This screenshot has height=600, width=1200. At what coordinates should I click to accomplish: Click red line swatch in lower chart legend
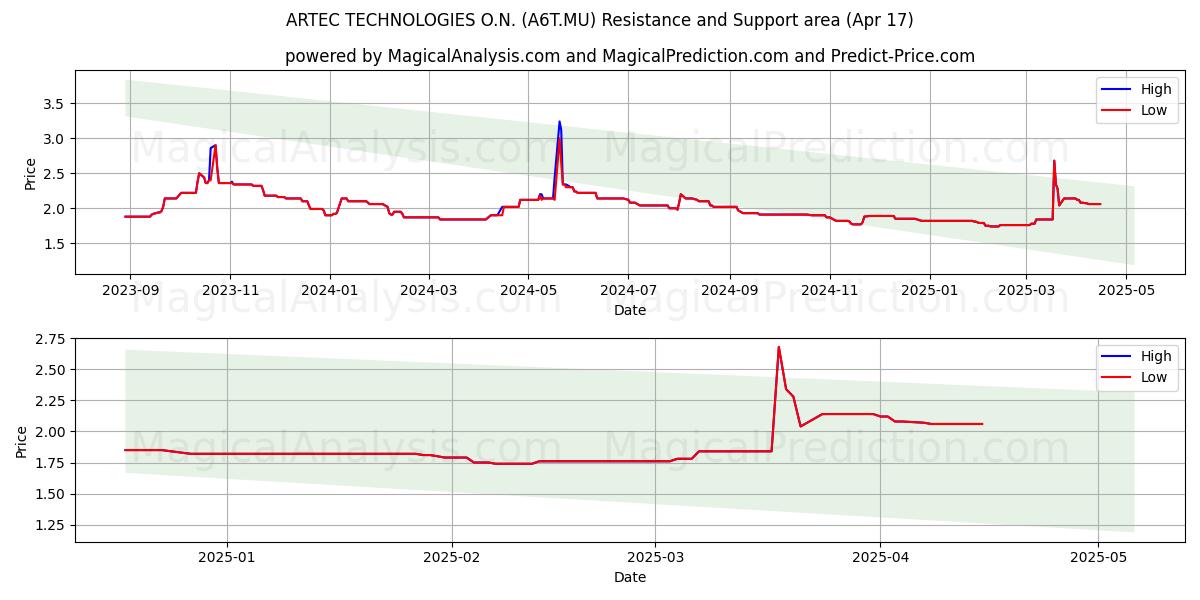point(1116,378)
